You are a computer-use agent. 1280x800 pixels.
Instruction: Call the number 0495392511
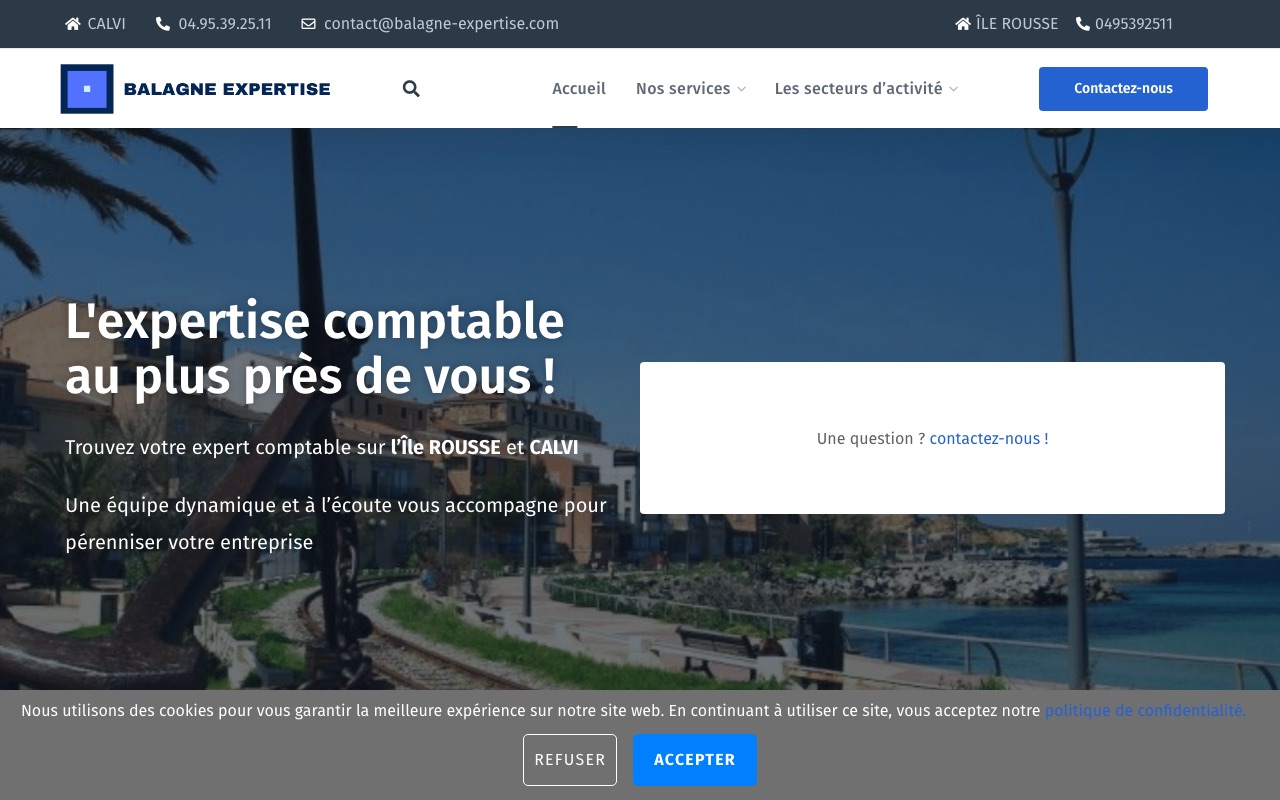coord(1134,24)
